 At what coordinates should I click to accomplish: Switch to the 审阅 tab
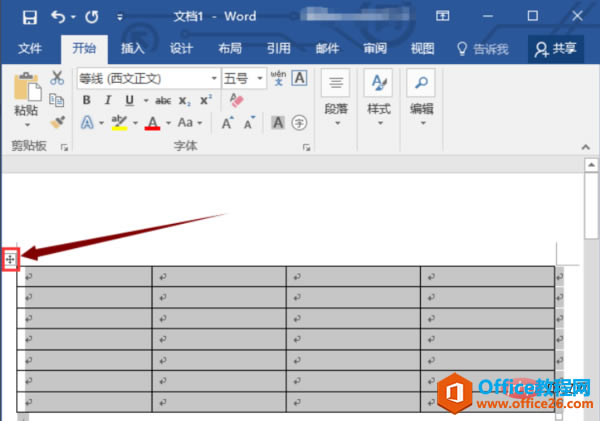(375, 49)
